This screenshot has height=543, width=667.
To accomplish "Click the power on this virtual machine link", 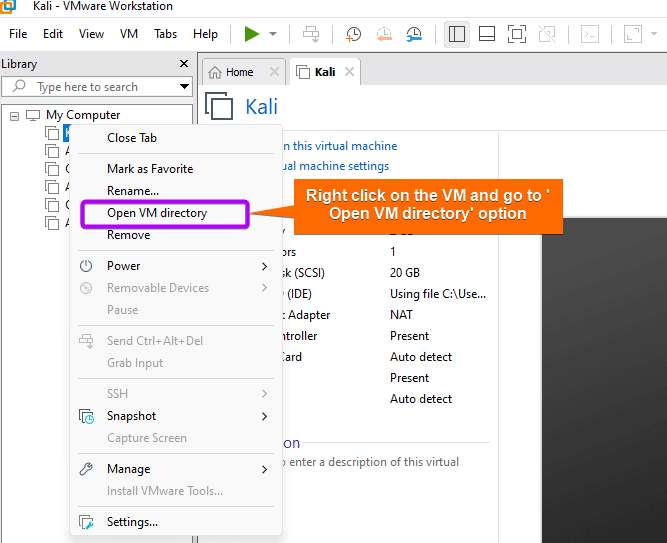I will (340, 146).
